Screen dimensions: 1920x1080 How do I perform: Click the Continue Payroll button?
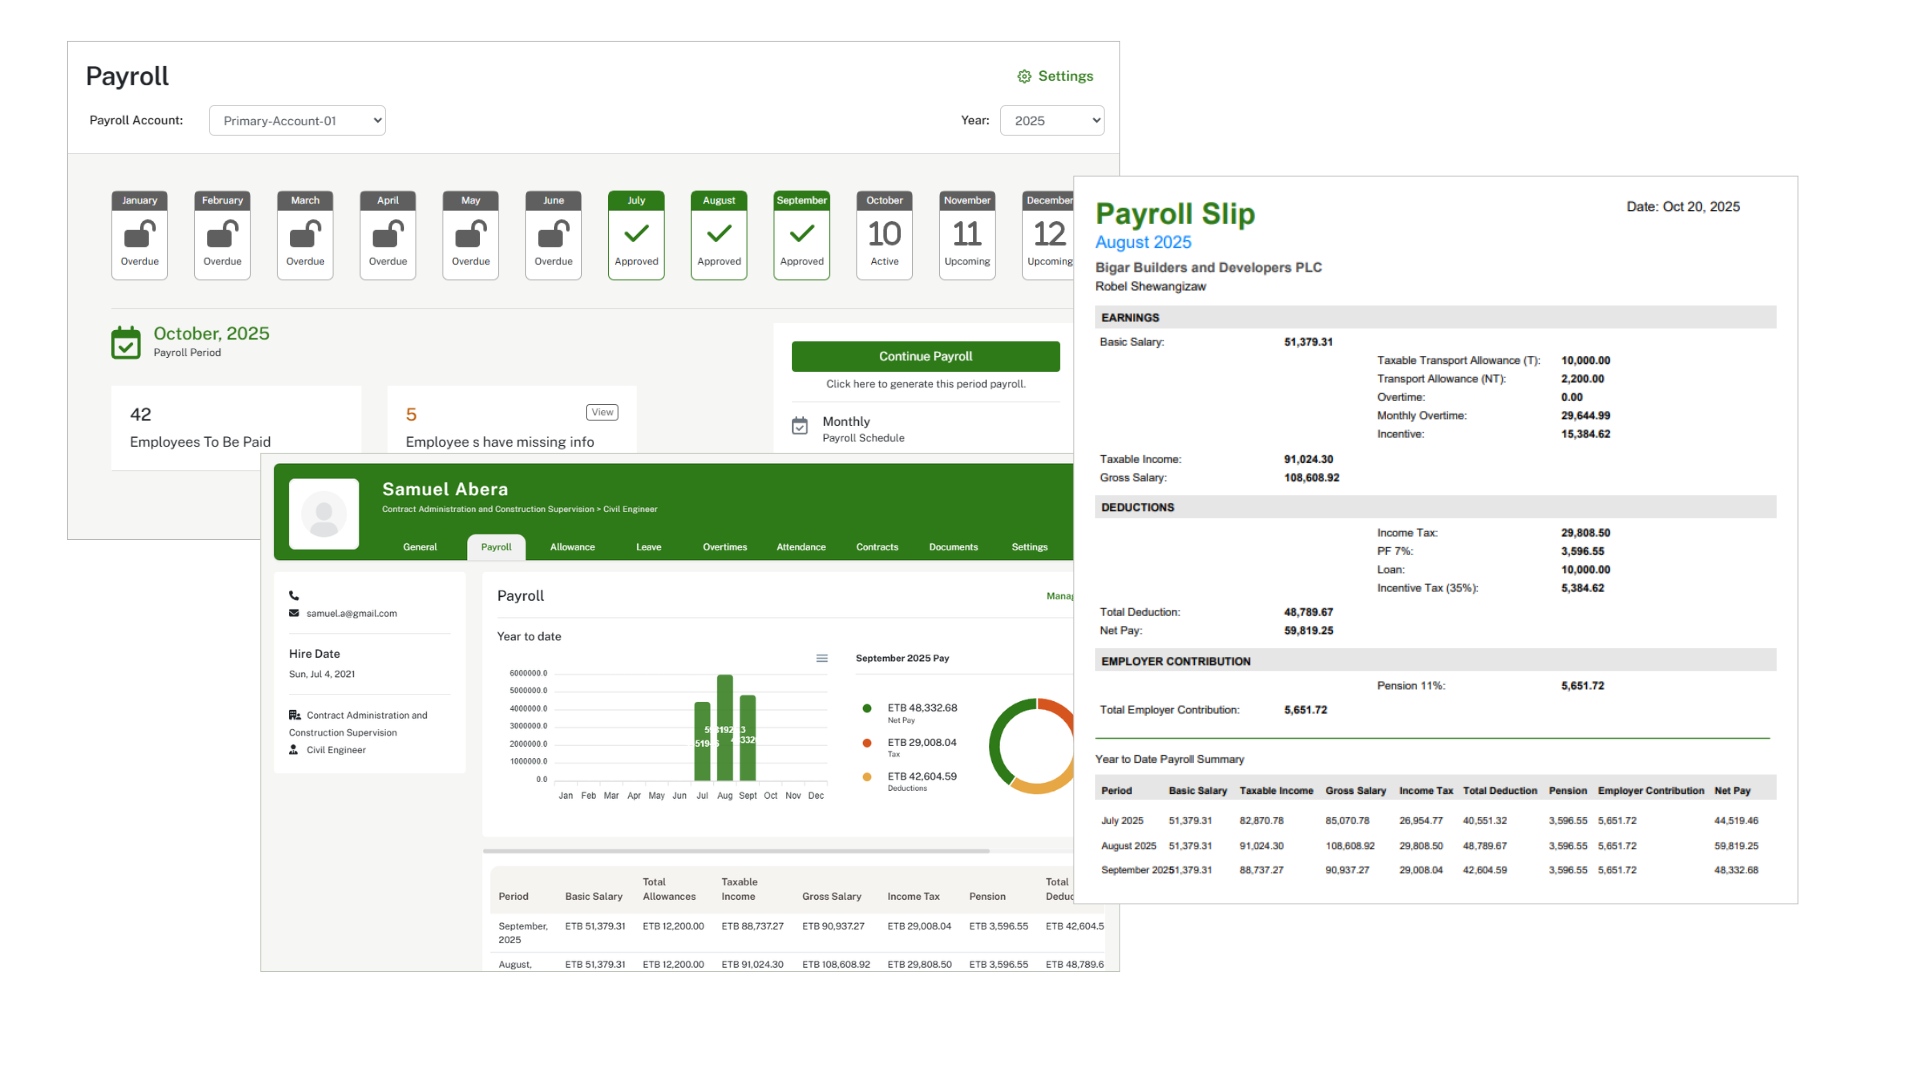coord(926,357)
